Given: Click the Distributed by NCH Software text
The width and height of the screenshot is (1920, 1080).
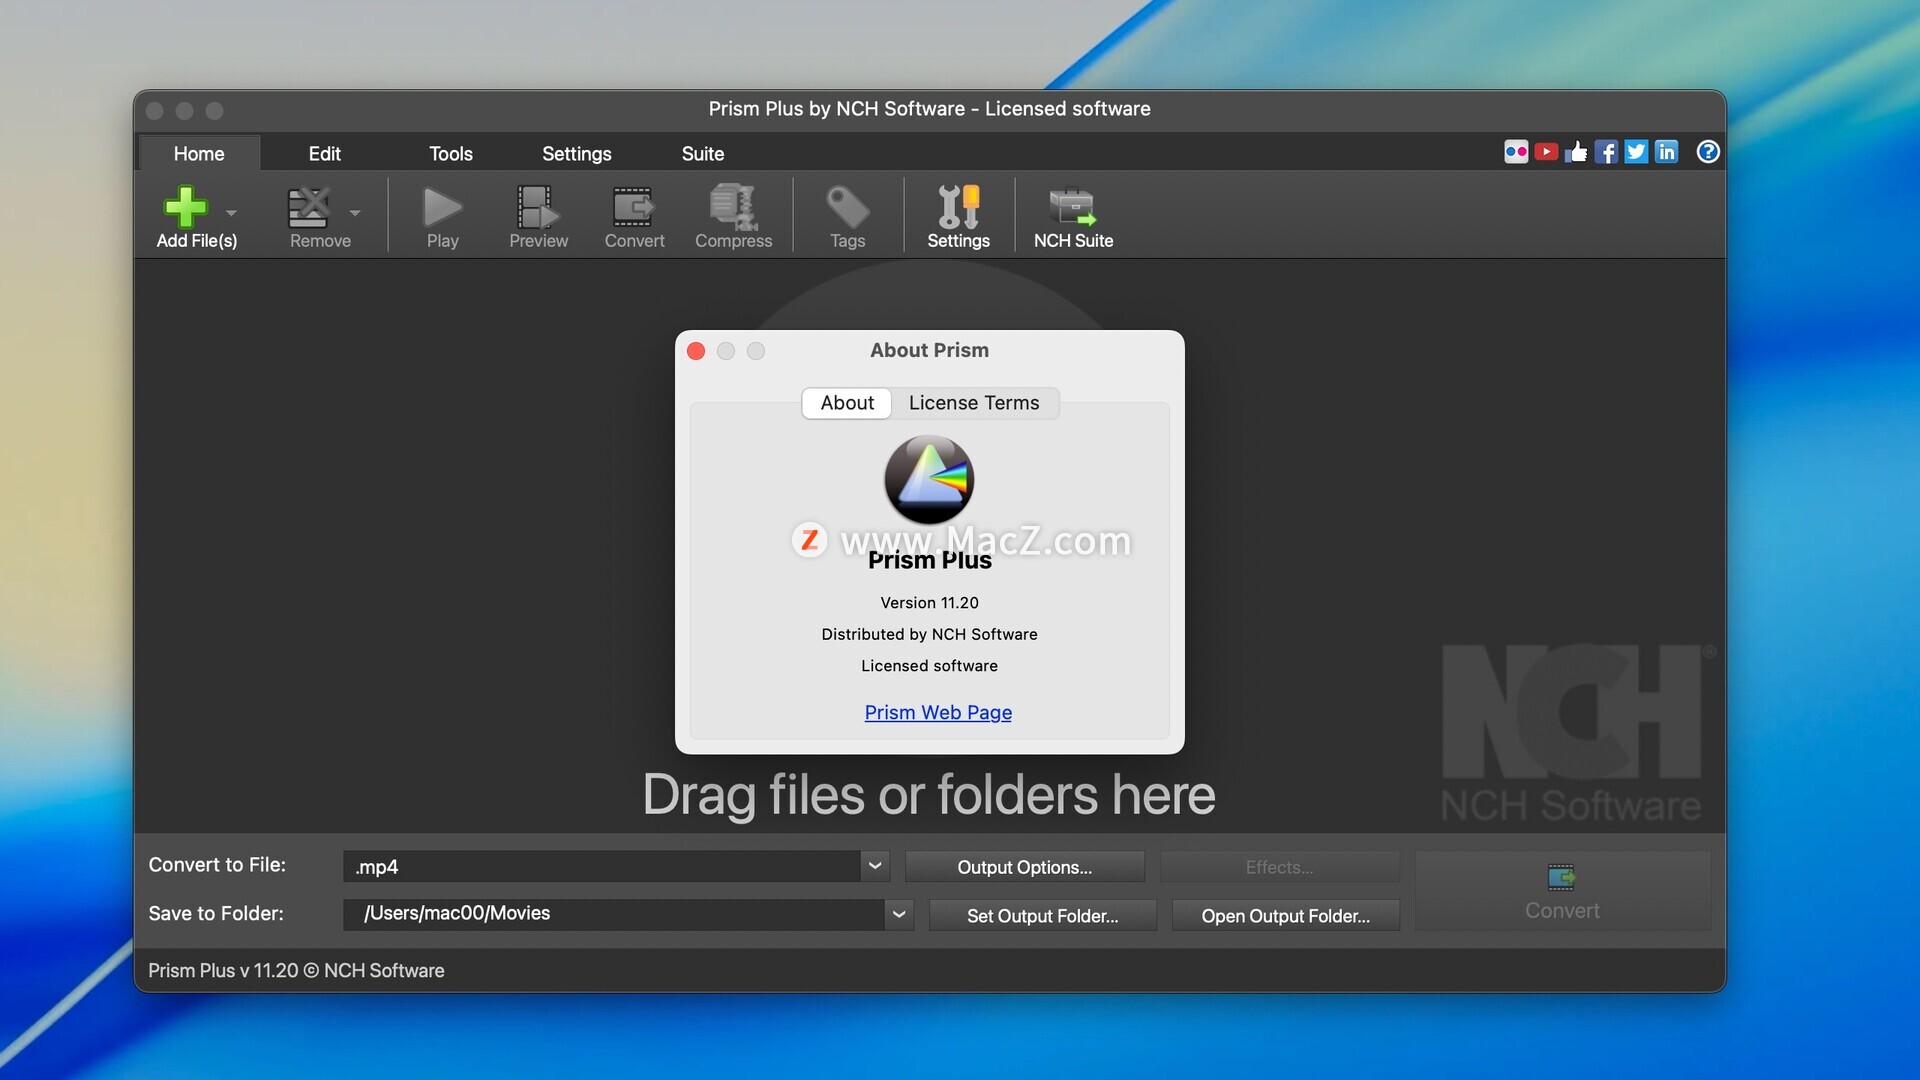Looking at the screenshot, I should [x=929, y=634].
